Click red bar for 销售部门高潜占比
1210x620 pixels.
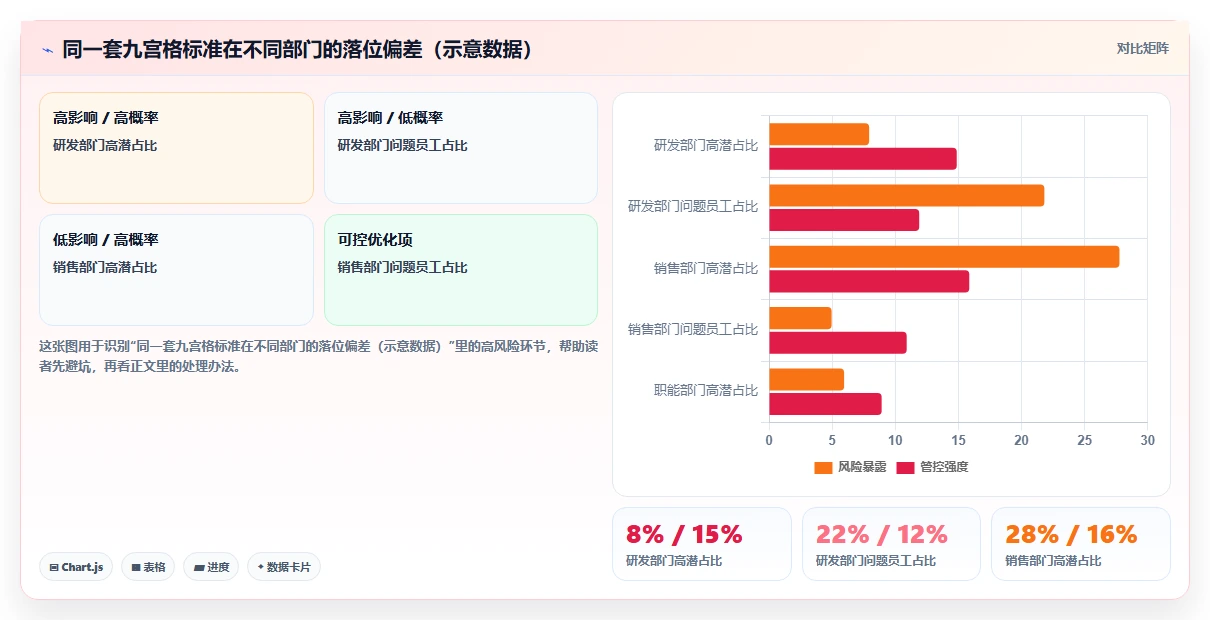(x=869, y=281)
